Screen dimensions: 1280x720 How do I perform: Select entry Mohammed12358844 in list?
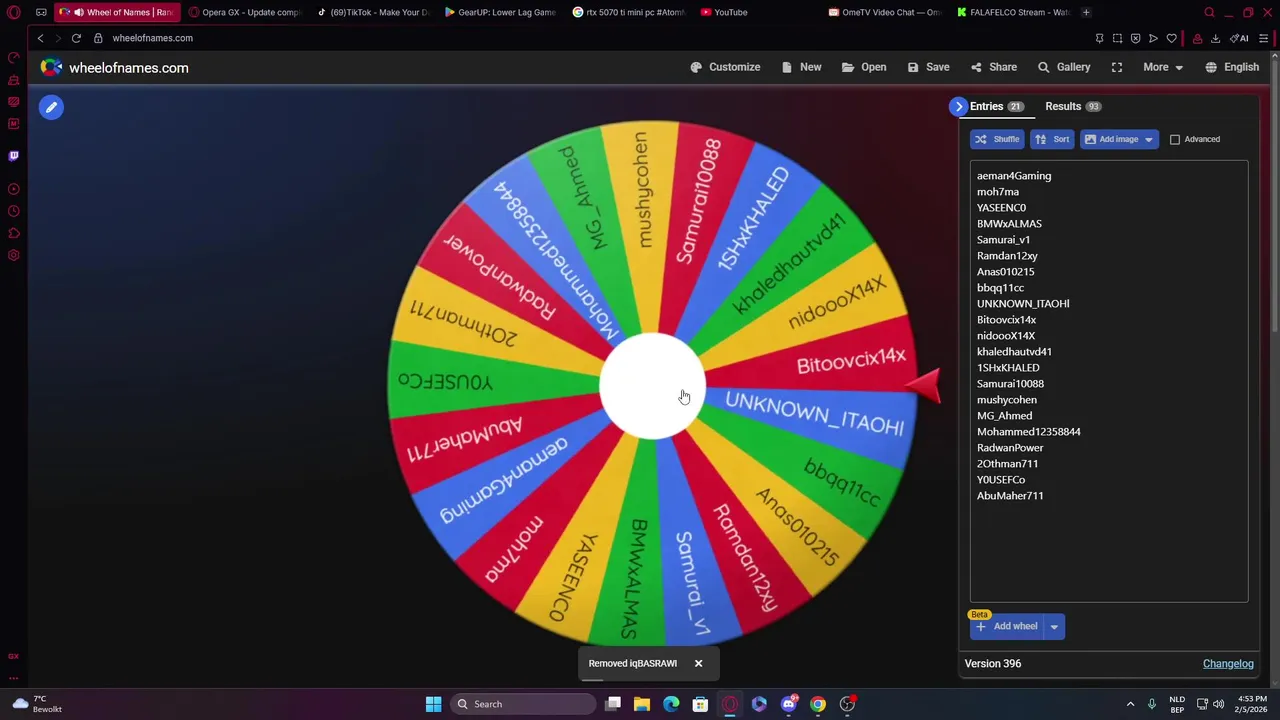tap(1028, 432)
